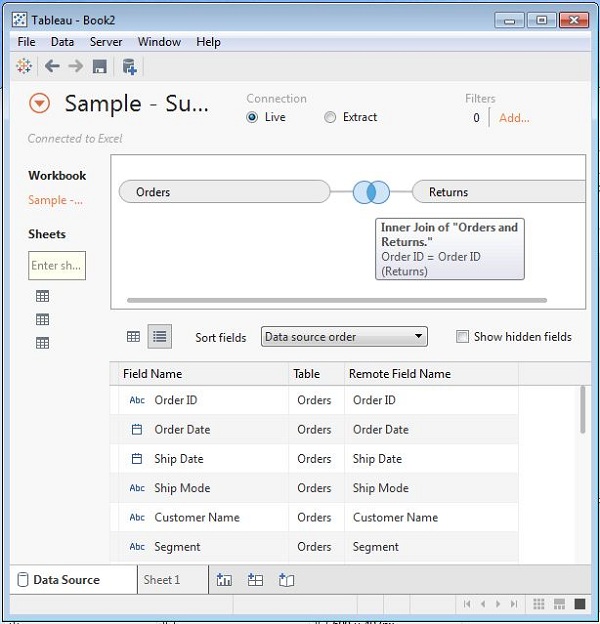The width and height of the screenshot is (600, 624).
Task: Click the first sheet table icon under Sheets
Action: (43, 296)
